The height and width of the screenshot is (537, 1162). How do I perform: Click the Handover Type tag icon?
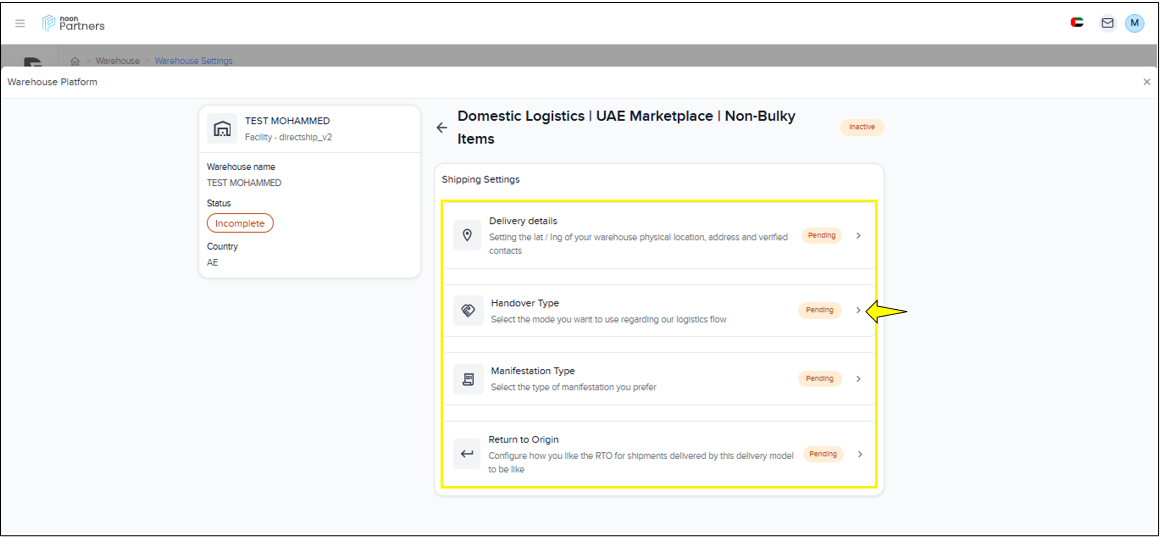[467, 310]
